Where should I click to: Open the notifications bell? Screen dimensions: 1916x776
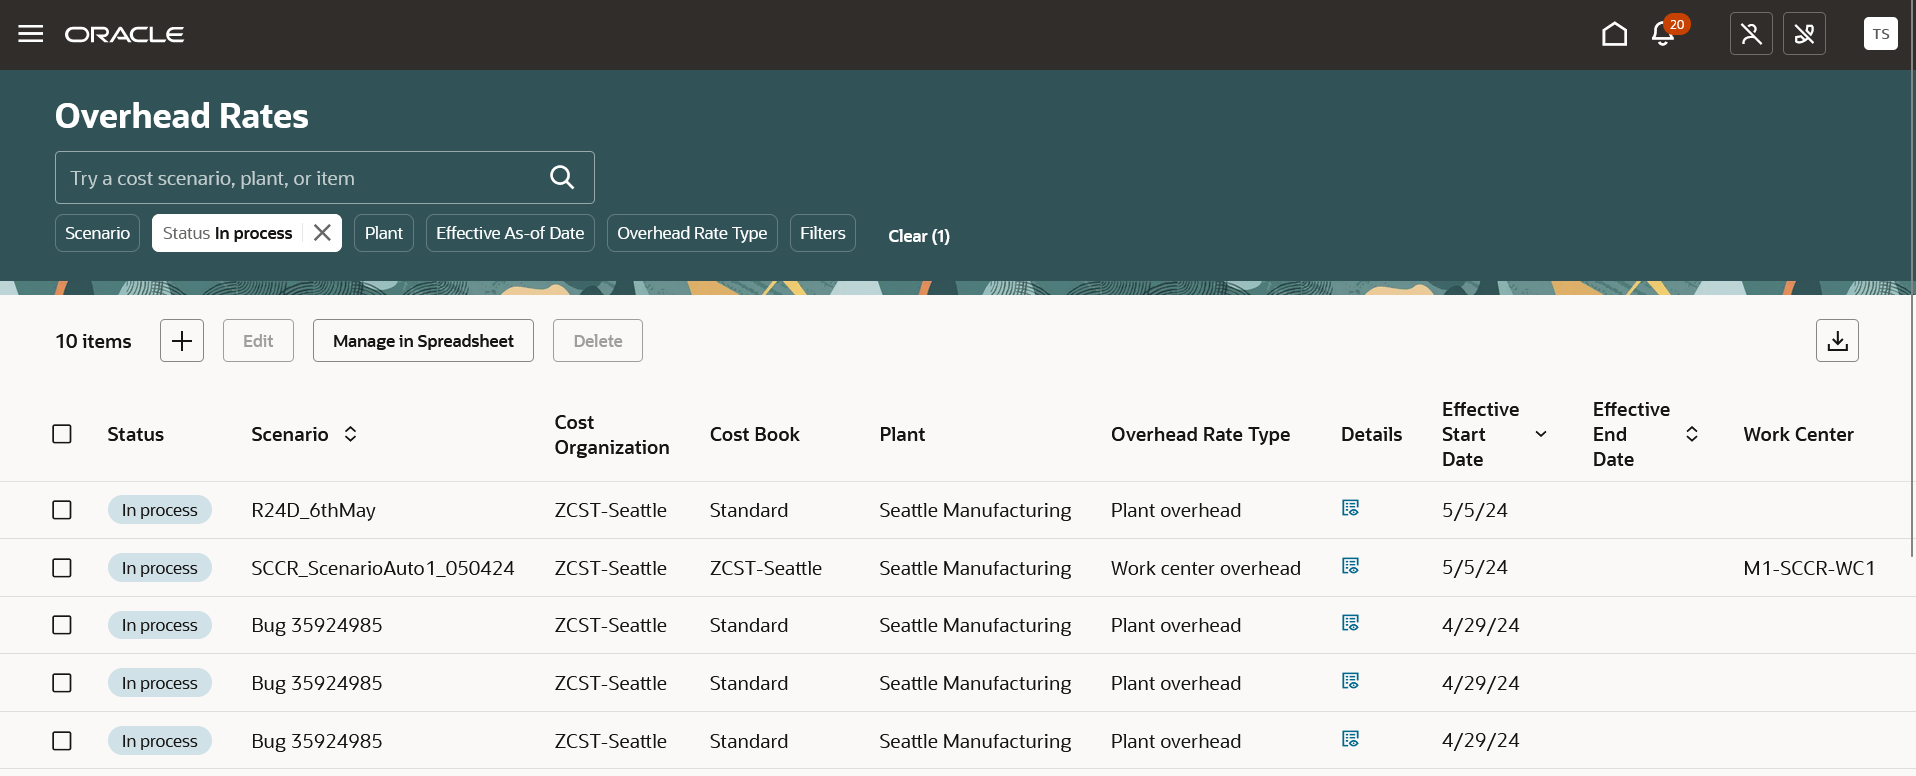(1663, 34)
